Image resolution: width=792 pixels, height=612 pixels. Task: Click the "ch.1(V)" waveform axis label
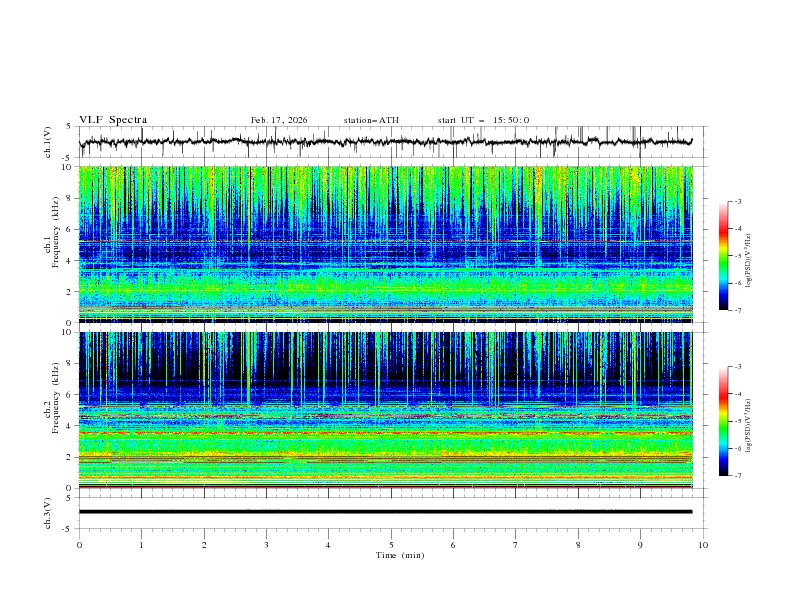coord(48,142)
